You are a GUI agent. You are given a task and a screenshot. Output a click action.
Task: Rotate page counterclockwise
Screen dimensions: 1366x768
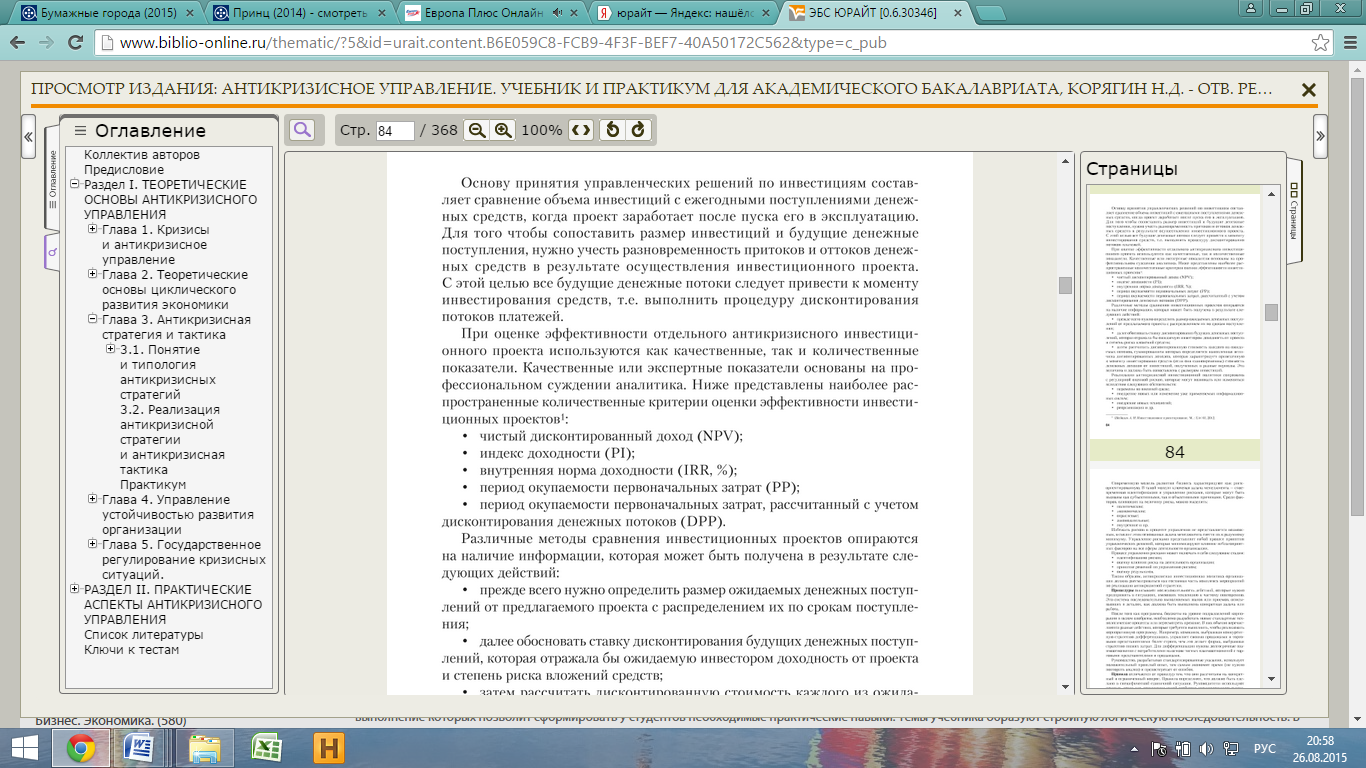tap(613, 130)
